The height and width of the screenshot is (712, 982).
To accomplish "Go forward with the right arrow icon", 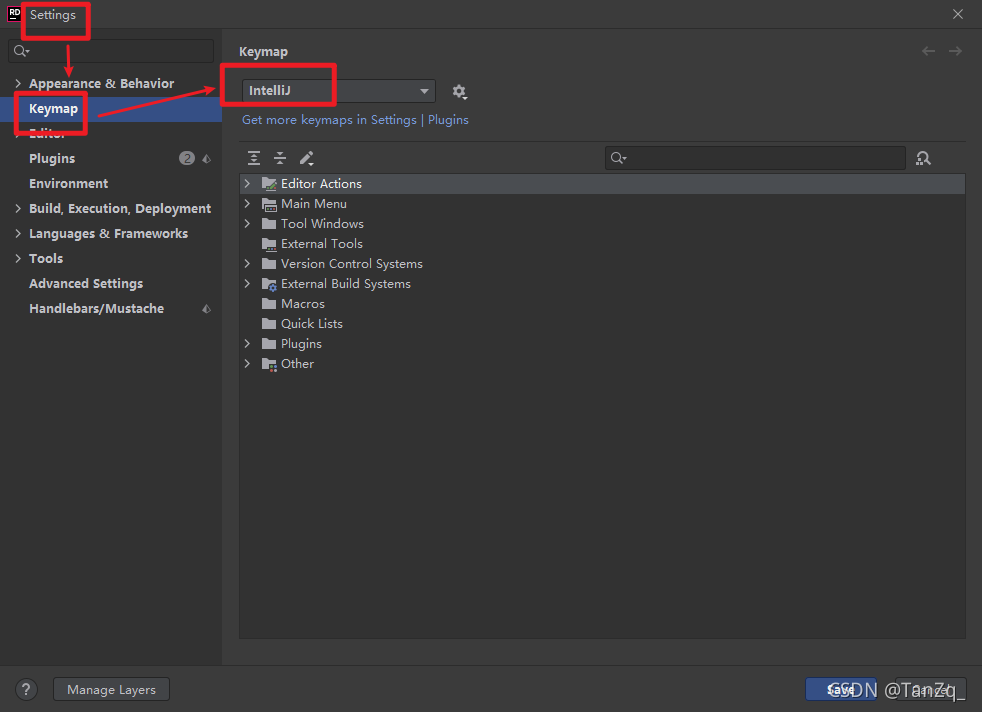I will point(954,51).
